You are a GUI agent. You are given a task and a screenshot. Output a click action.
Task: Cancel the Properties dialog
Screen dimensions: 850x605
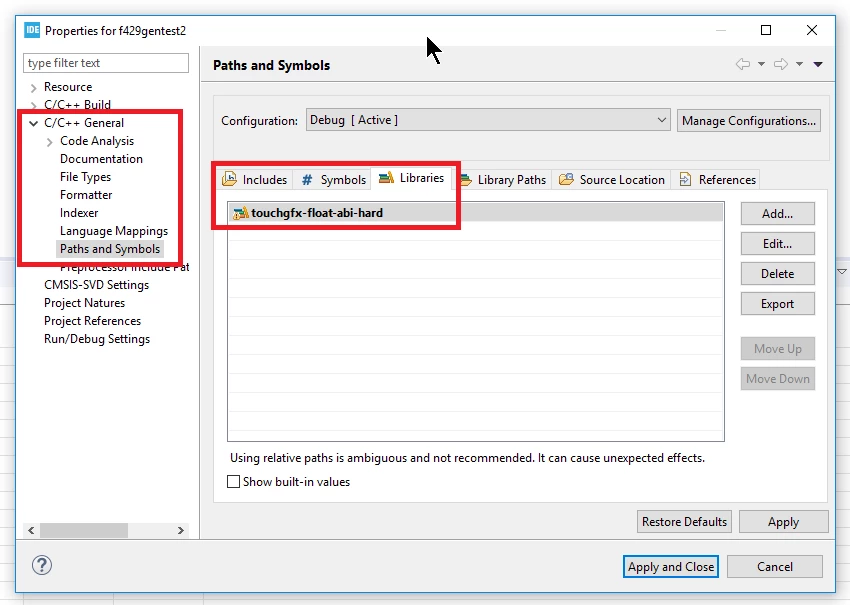(x=775, y=567)
